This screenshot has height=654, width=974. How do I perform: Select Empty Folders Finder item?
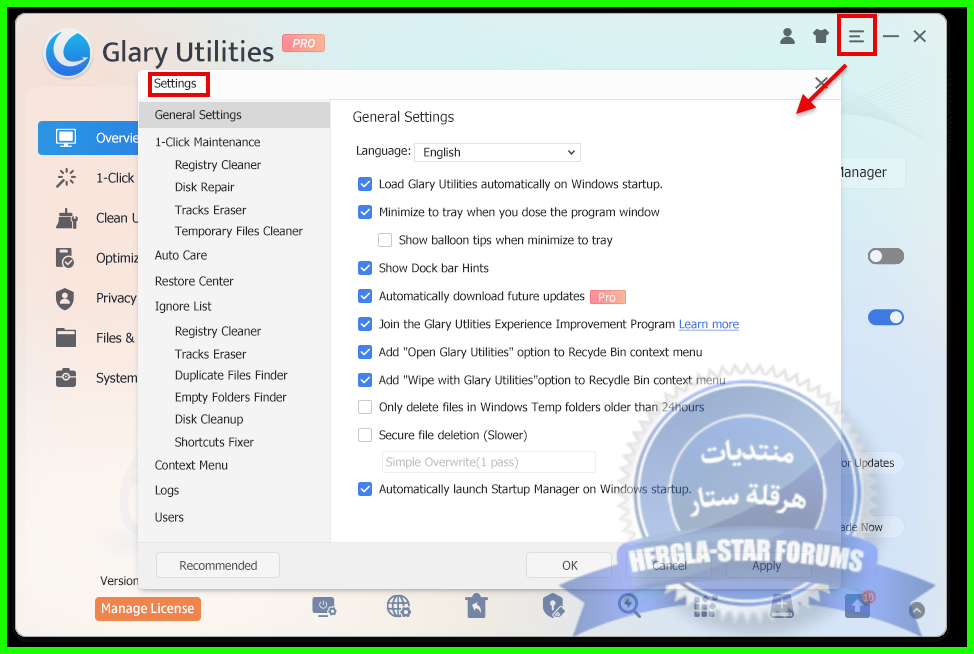tap(230, 397)
